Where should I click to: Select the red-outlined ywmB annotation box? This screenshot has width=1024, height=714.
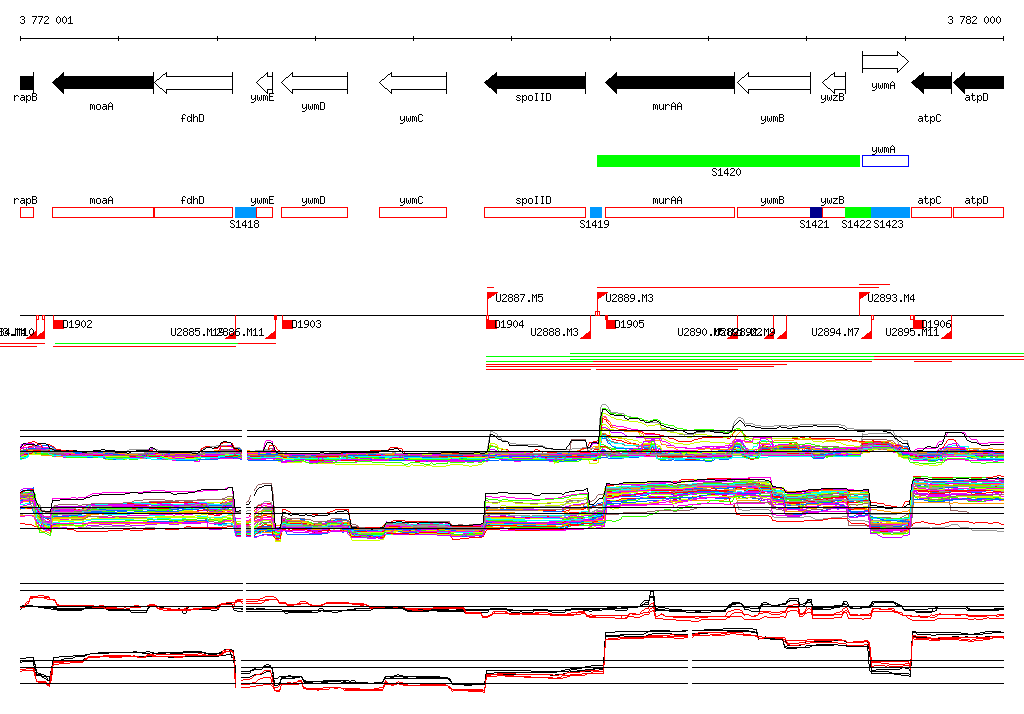point(773,212)
